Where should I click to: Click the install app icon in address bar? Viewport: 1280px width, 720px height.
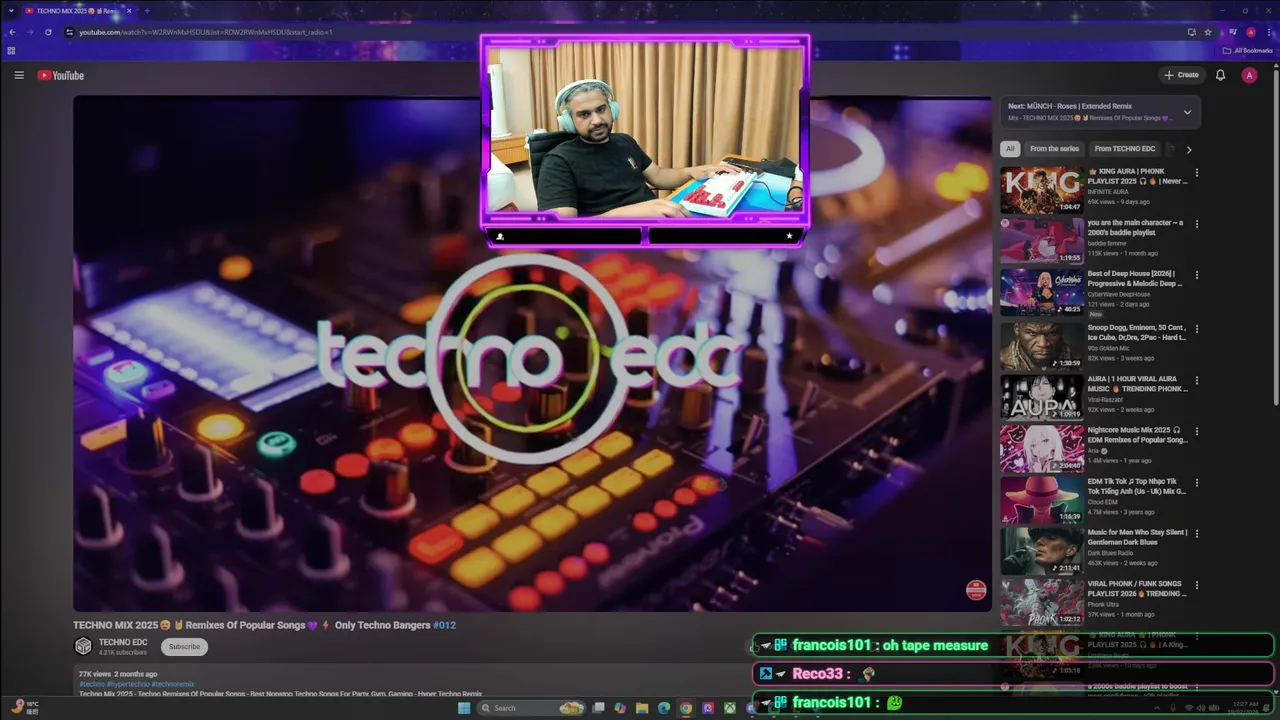[x=1191, y=32]
